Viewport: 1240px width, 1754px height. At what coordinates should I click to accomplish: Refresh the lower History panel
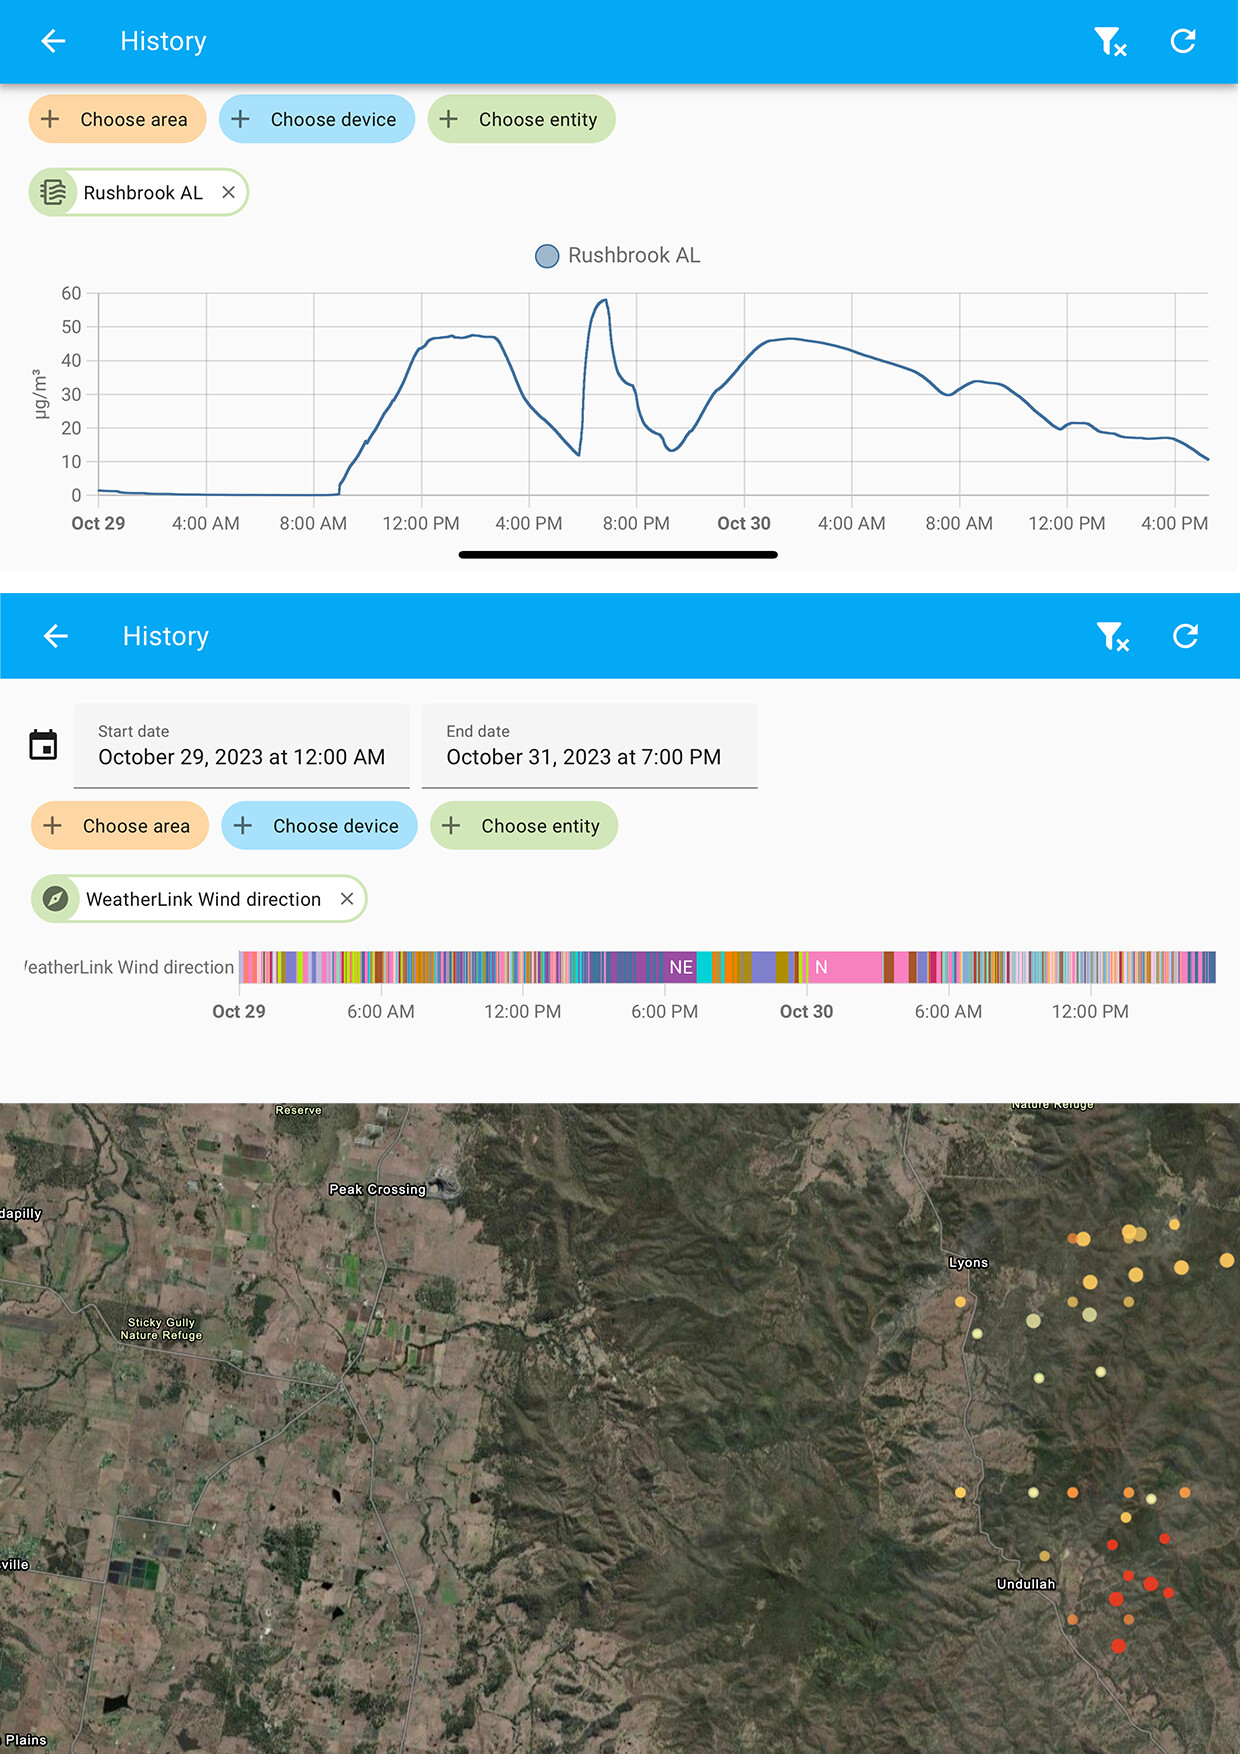pyautogui.click(x=1185, y=636)
